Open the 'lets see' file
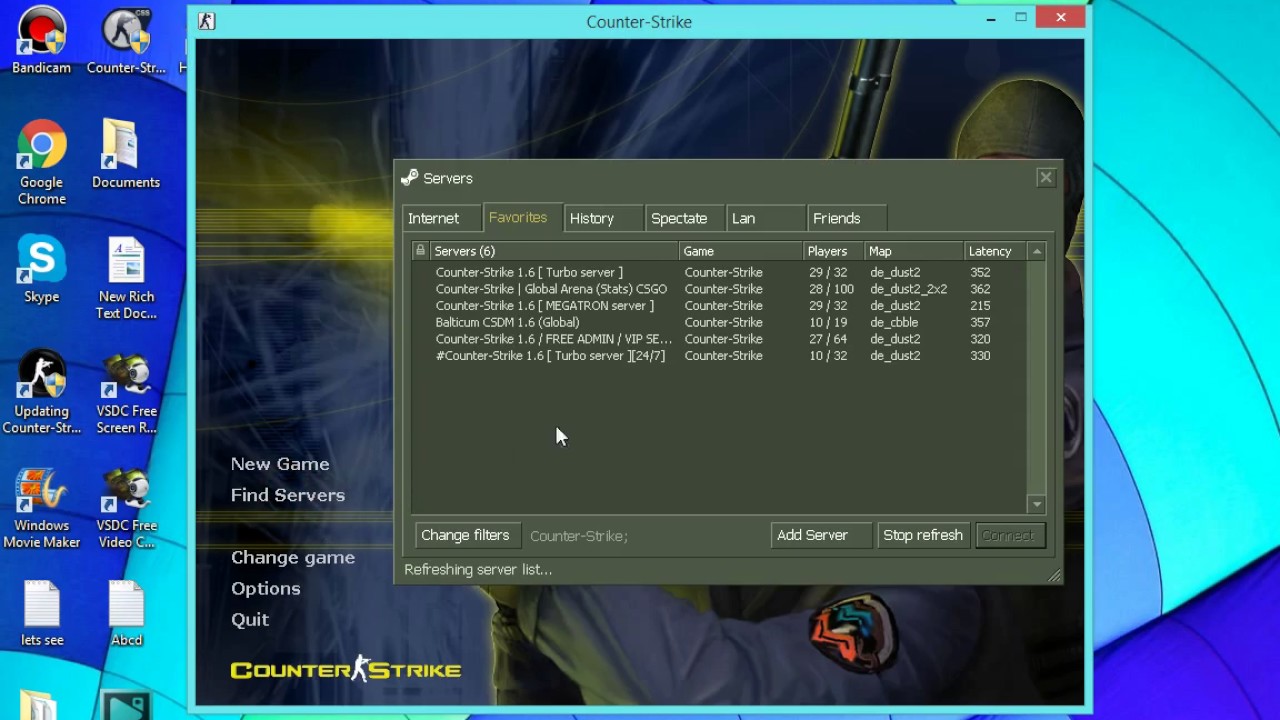Image resolution: width=1280 pixels, height=720 pixels. tap(41, 611)
